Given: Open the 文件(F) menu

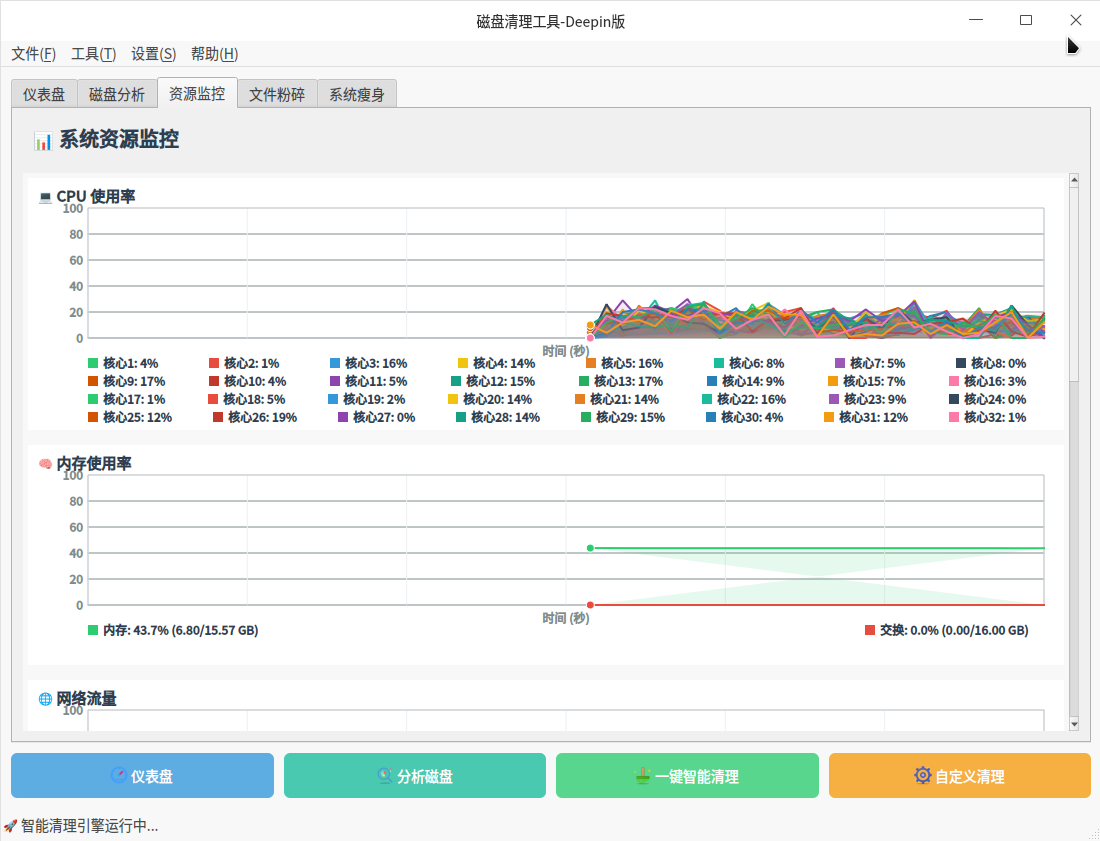Looking at the screenshot, I should (33, 54).
